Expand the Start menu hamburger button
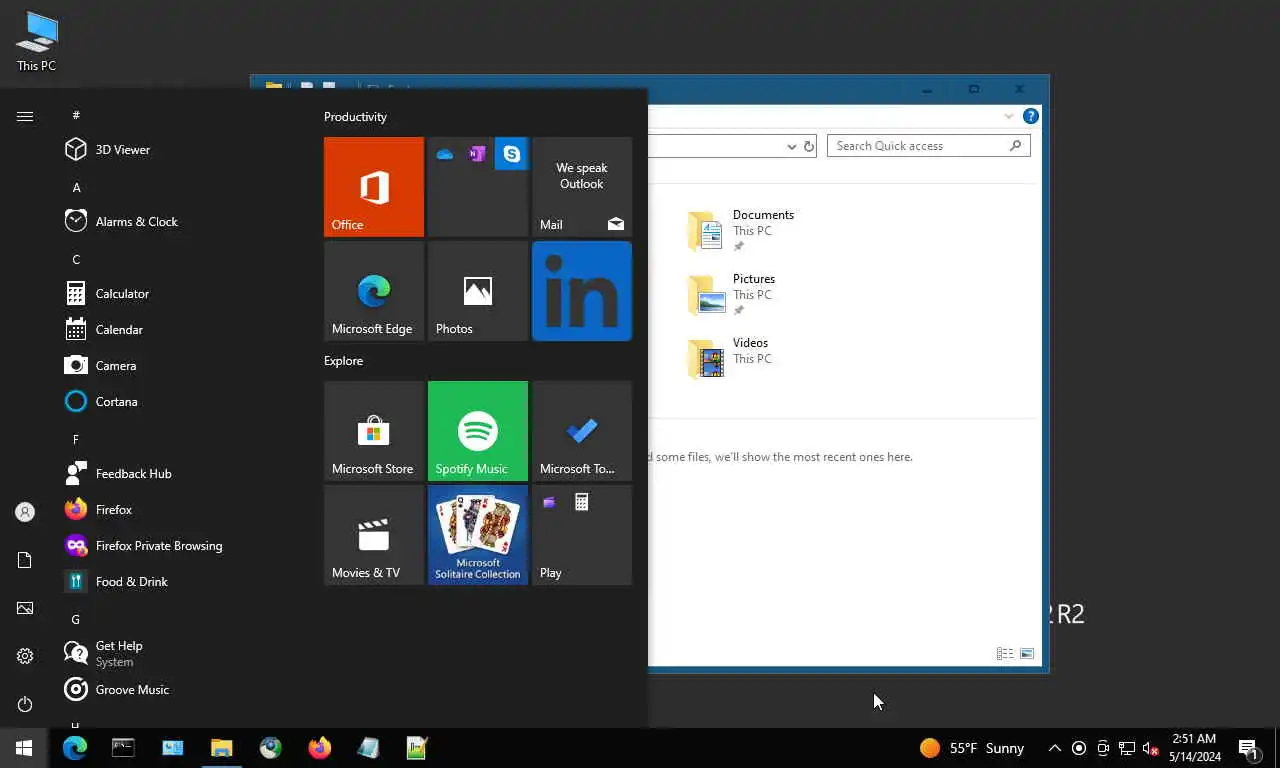Screen dimensions: 1280x768 (25, 117)
